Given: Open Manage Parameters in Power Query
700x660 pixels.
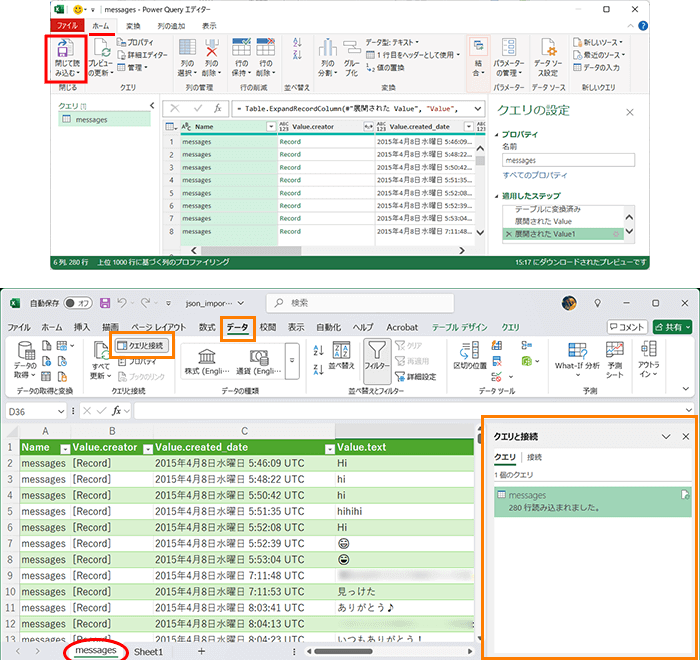Looking at the screenshot, I should [x=508, y=58].
